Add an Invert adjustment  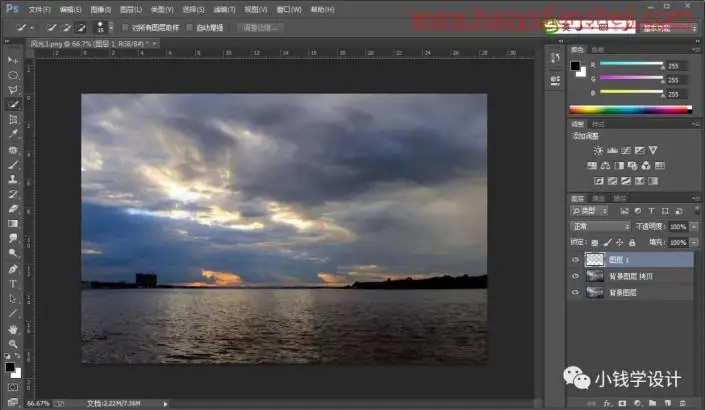(598, 181)
